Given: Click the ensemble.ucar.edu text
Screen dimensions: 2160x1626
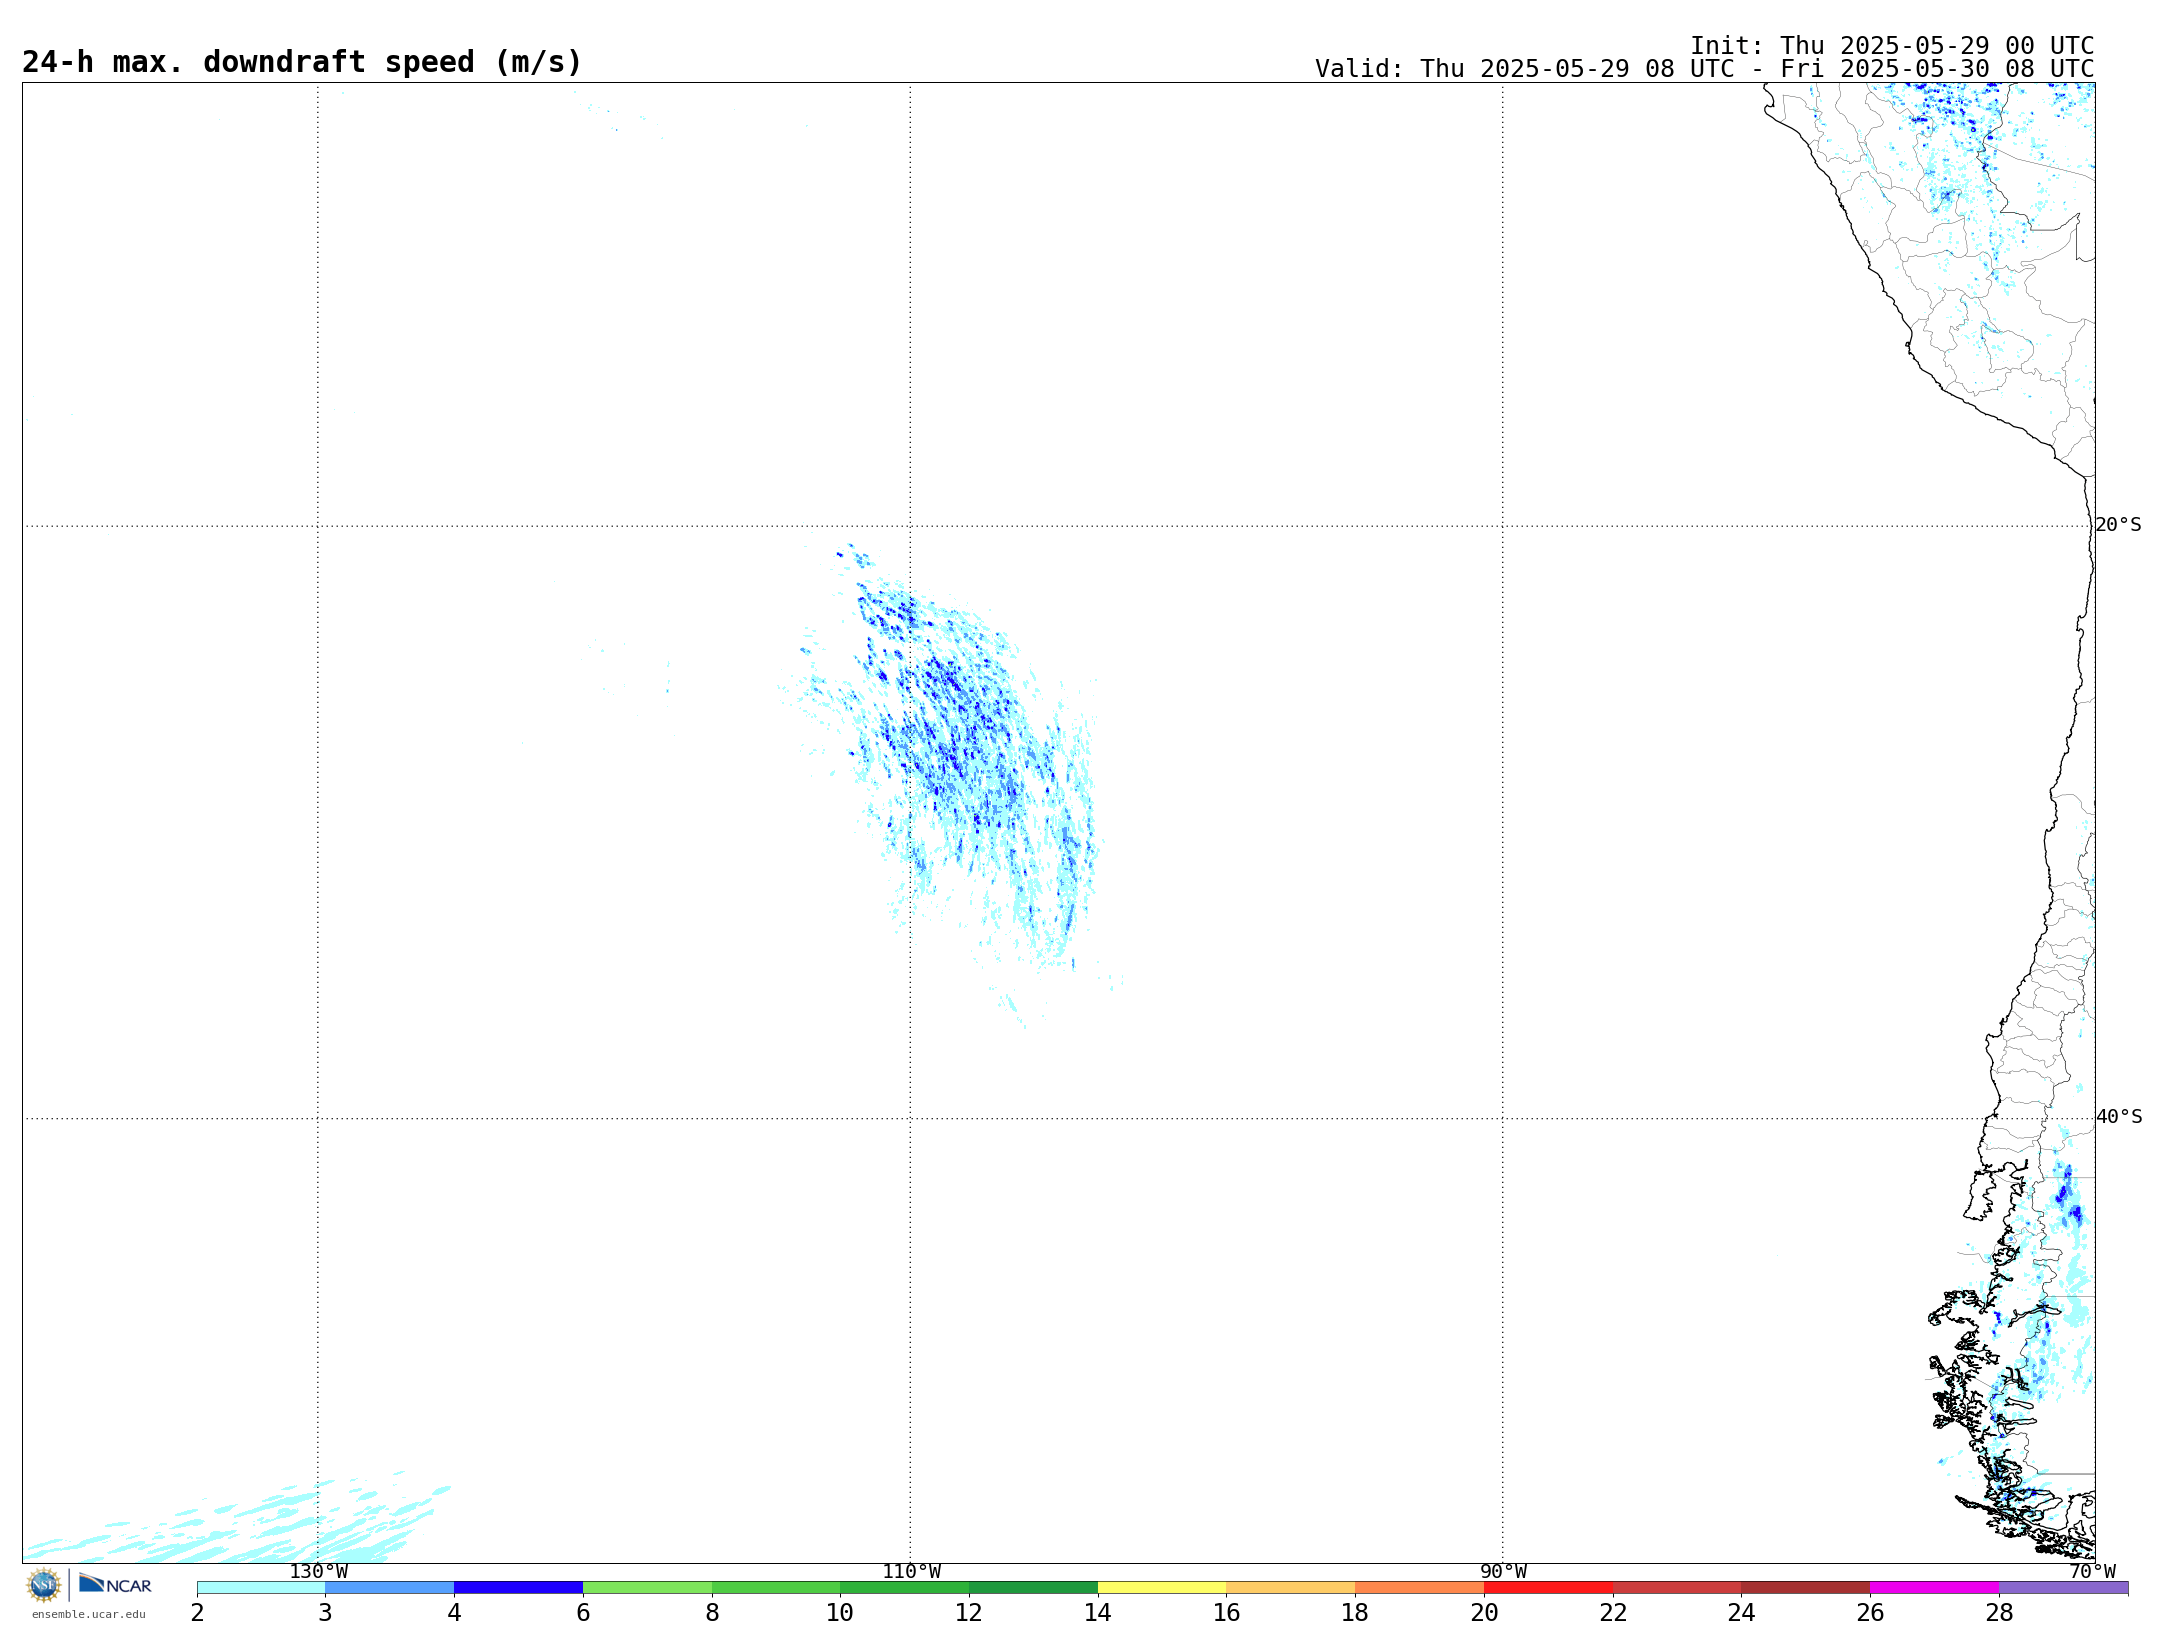Looking at the screenshot, I should pyautogui.click(x=89, y=1614).
